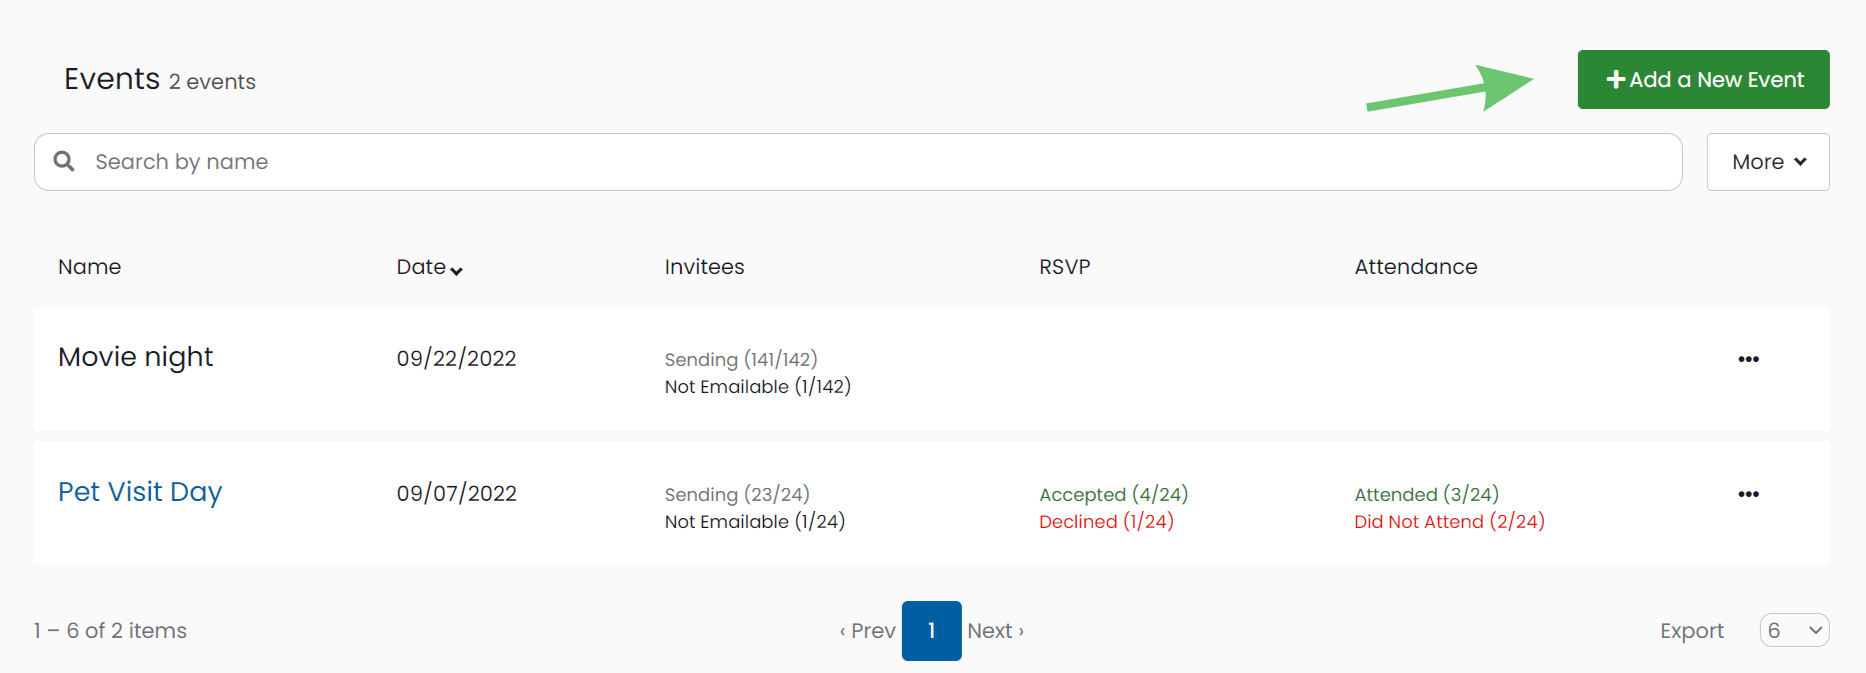Click the Name column header

(89, 267)
